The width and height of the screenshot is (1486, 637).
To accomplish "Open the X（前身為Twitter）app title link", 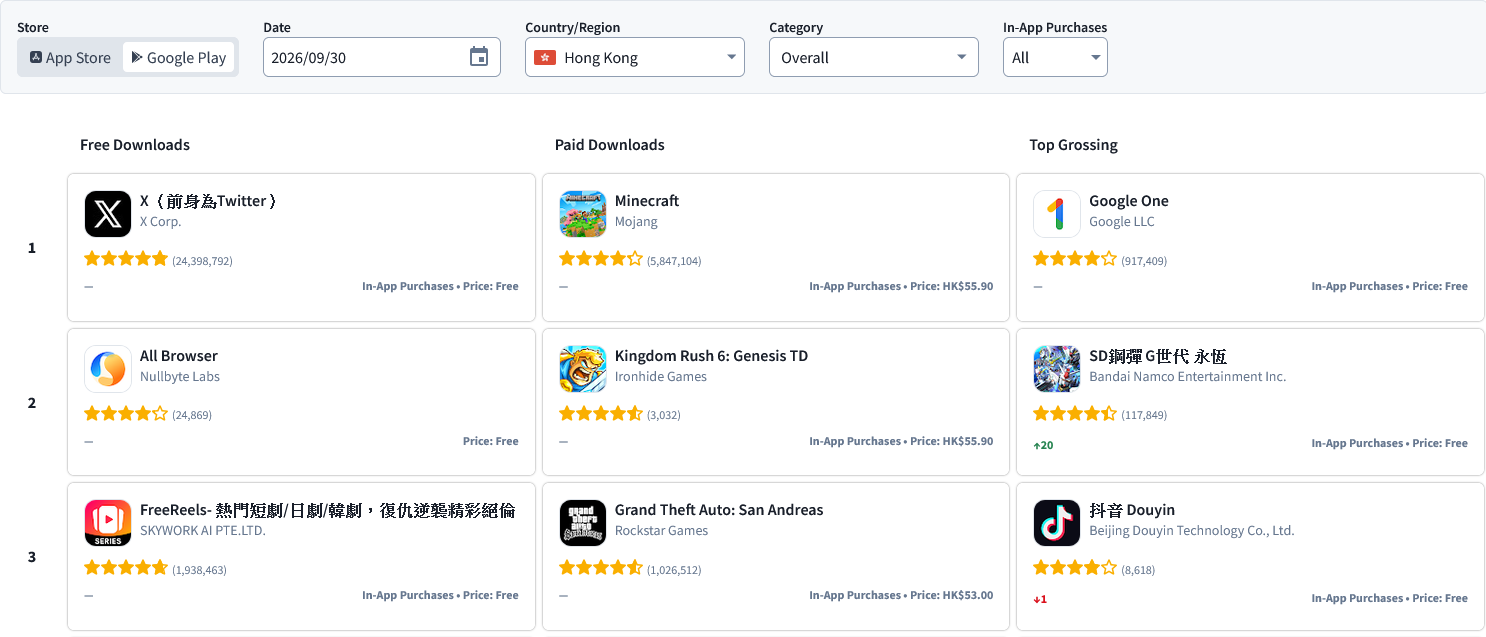I will click(209, 201).
